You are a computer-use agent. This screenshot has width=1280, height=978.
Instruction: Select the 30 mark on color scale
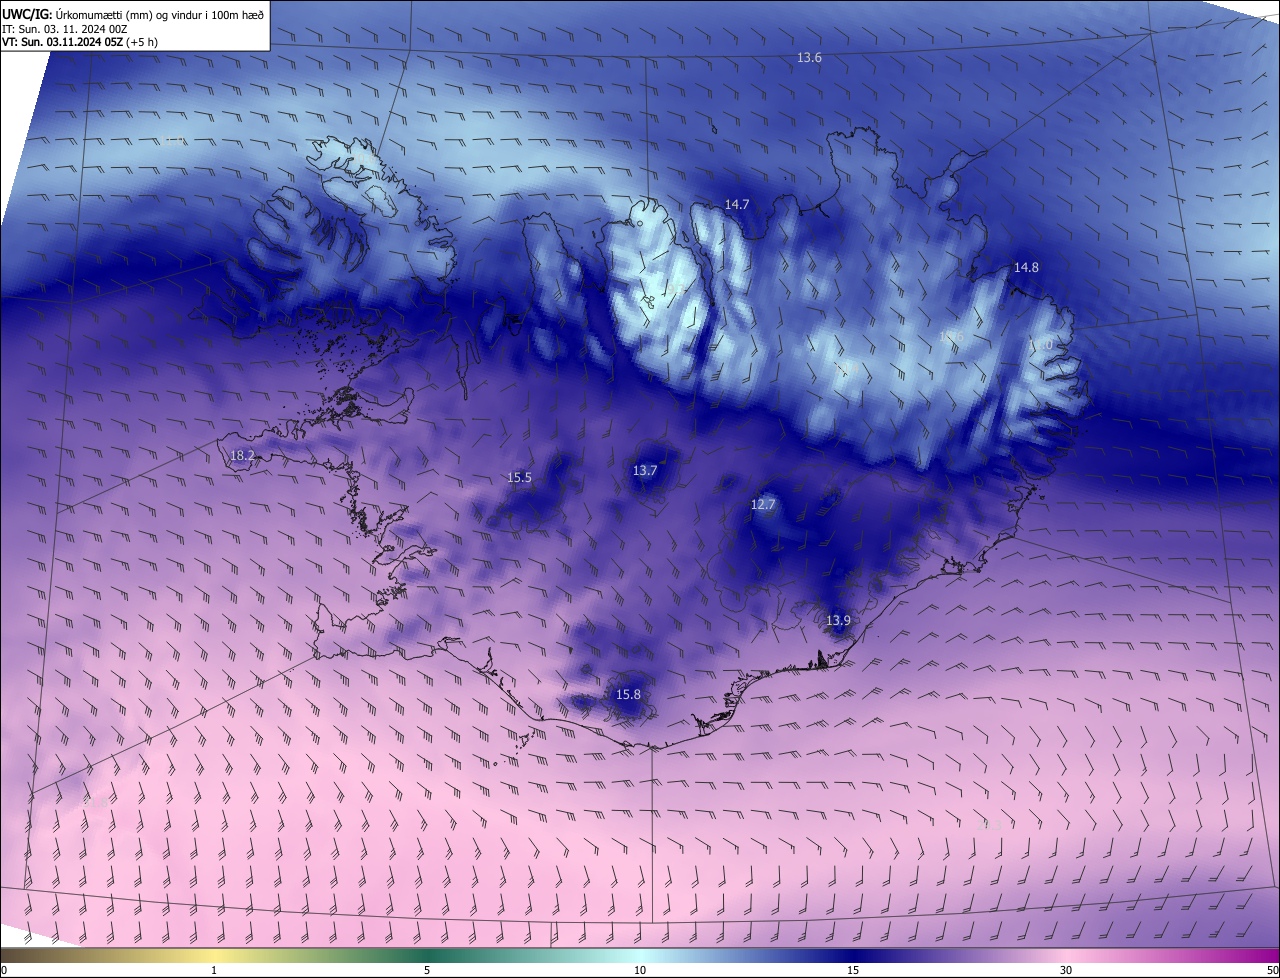tap(1066, 970)
